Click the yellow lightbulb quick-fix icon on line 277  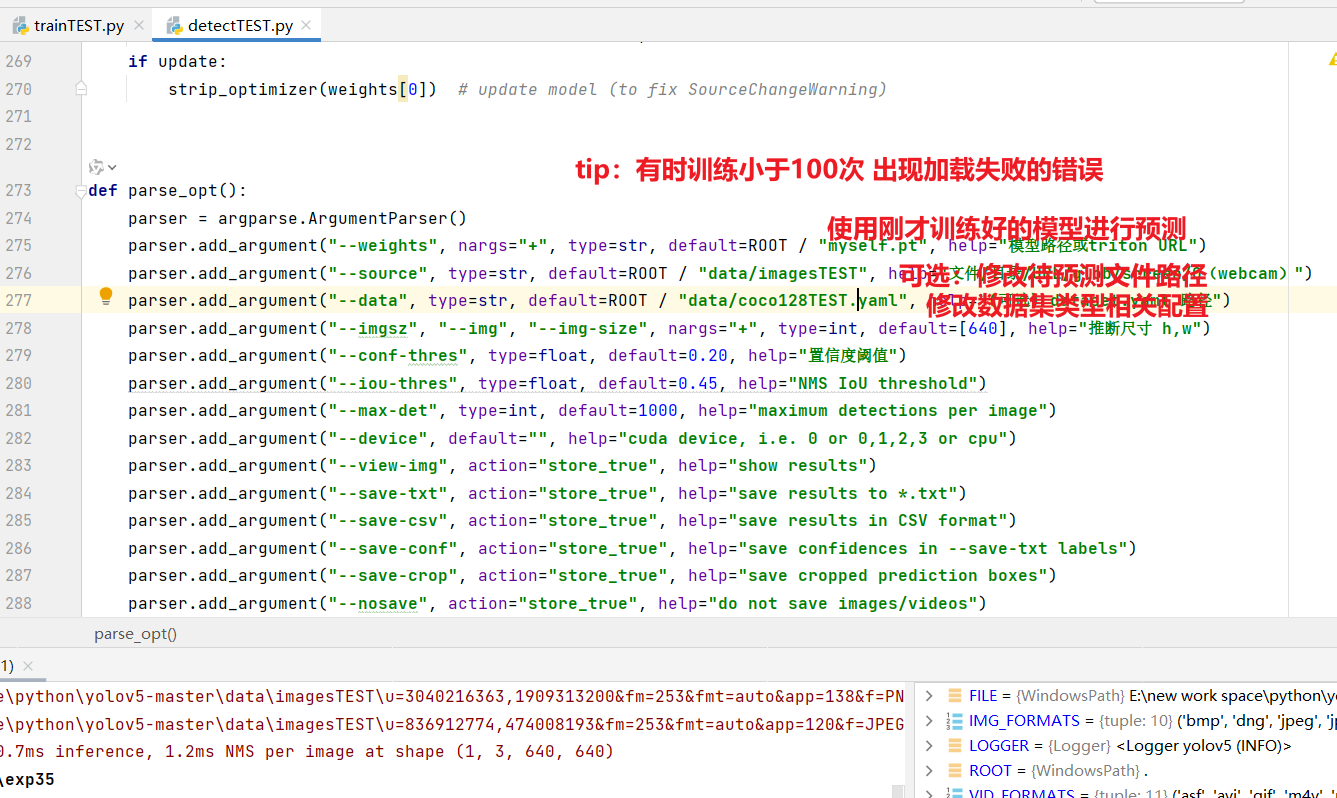click(x=106, y=296)
